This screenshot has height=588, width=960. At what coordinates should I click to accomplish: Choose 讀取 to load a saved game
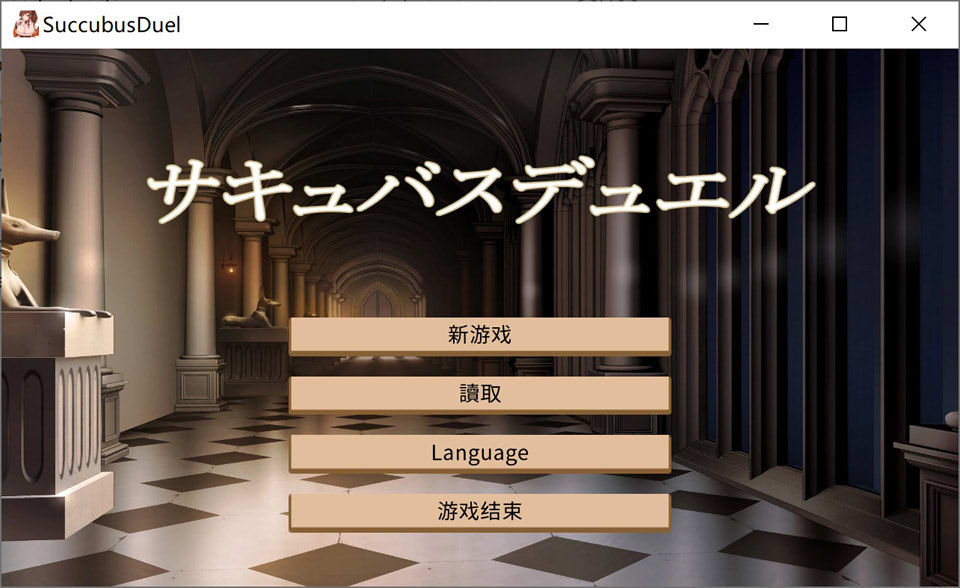click(x=479, y=393)
